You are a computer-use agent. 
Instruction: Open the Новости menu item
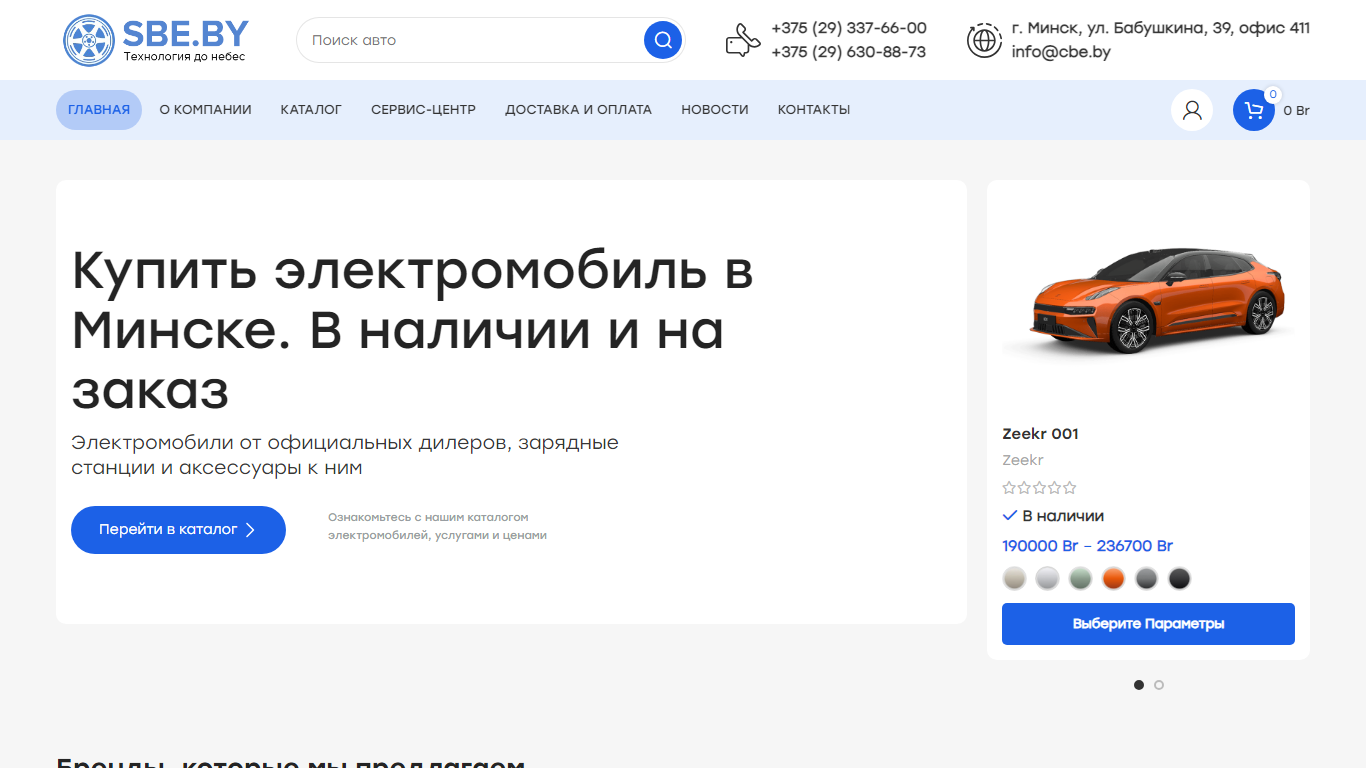[715, 110]
